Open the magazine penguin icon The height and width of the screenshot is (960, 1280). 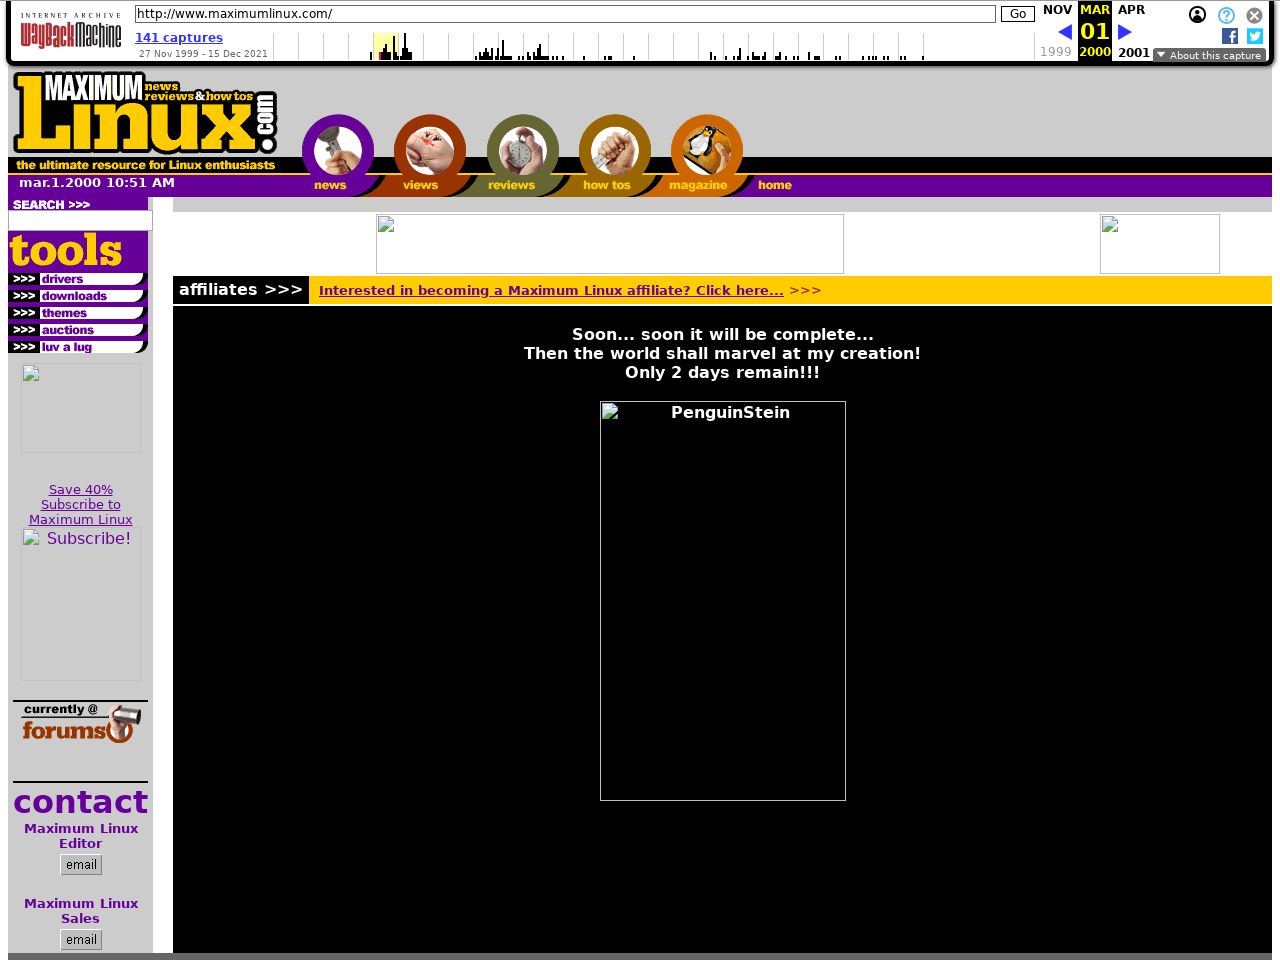click(706, 151)
